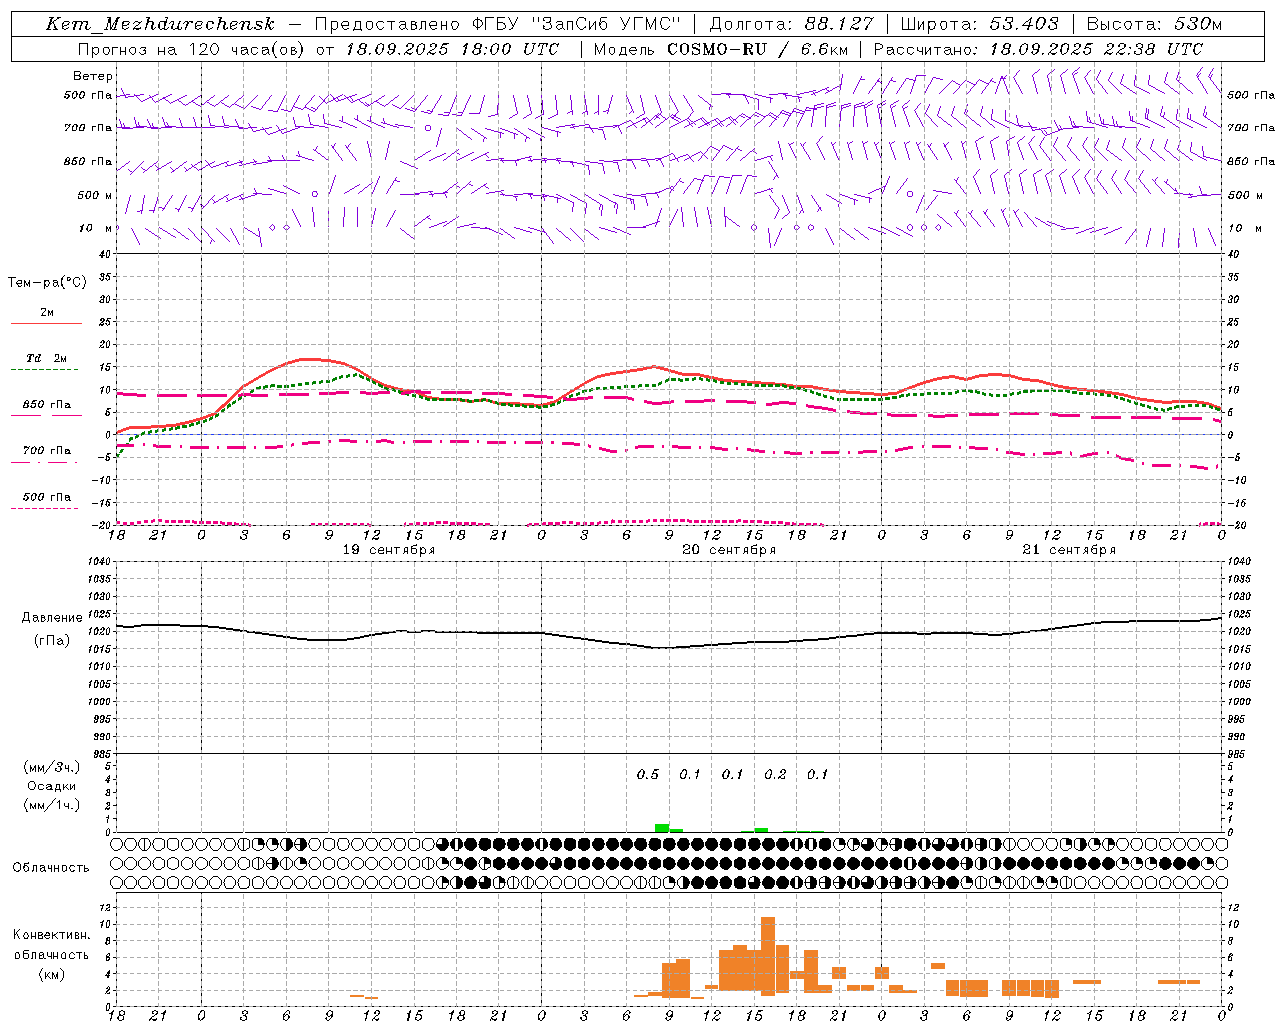The image size is (1280, 1024).
Task: Click the forecast start 18.09.2025 18:00 UTC
Action: (452, 49)
